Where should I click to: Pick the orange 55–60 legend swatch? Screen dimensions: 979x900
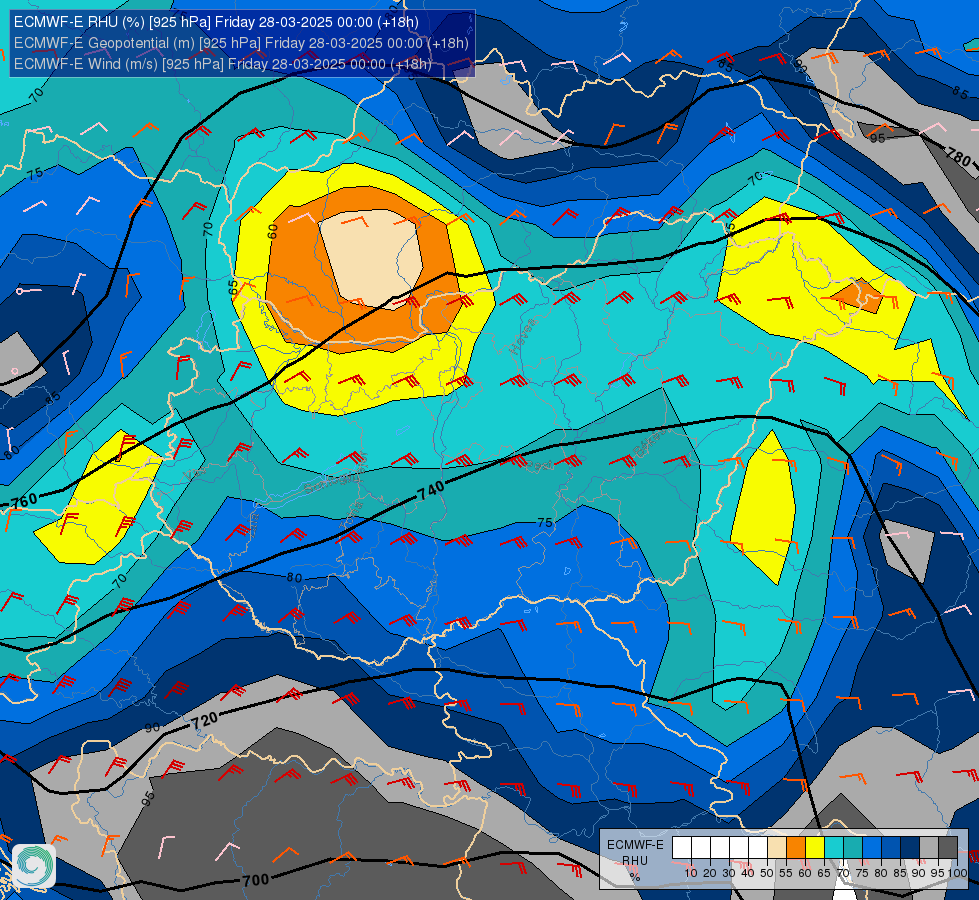(796, 848)
